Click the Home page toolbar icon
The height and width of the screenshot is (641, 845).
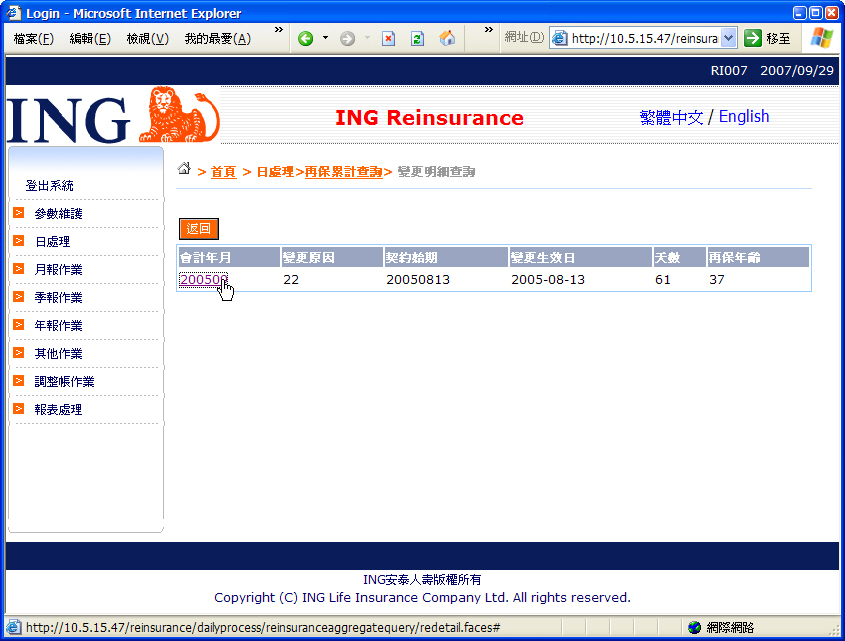point(447,38)
